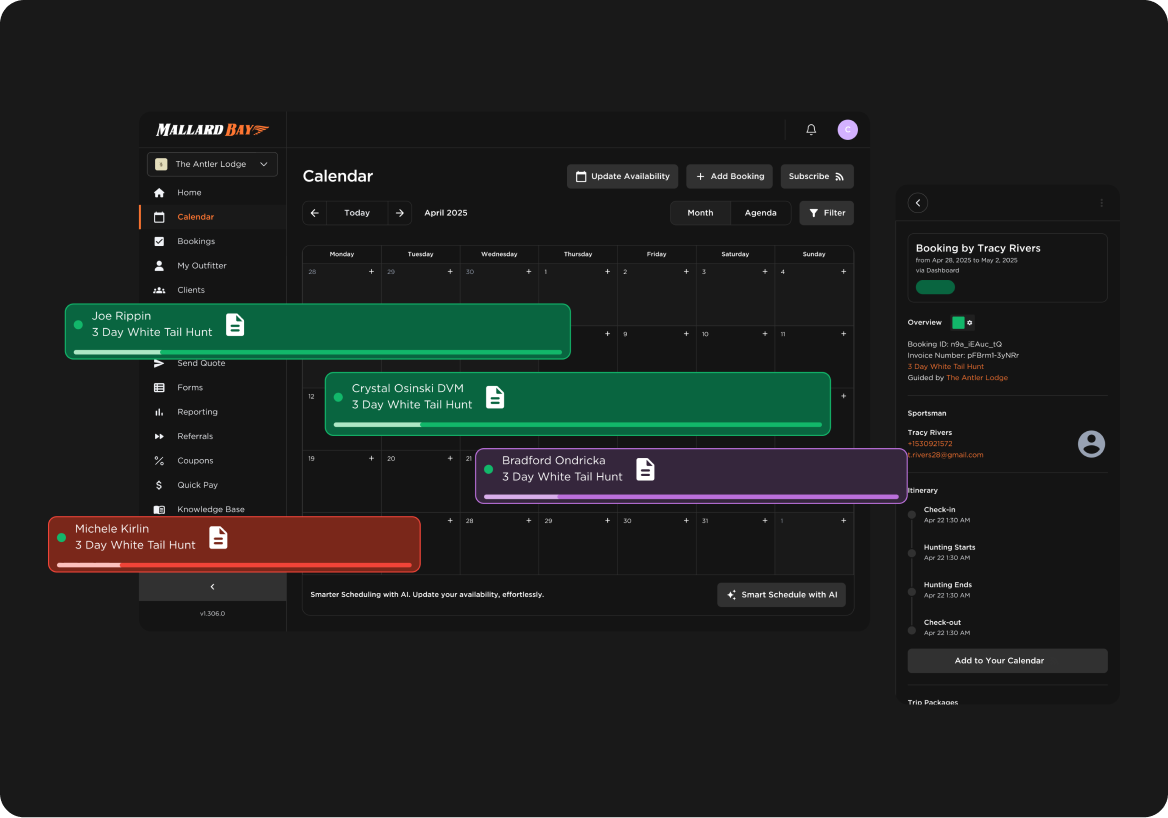Click the user avatar in the top bar
1168x818 pixels.
[x=847, y=129]
